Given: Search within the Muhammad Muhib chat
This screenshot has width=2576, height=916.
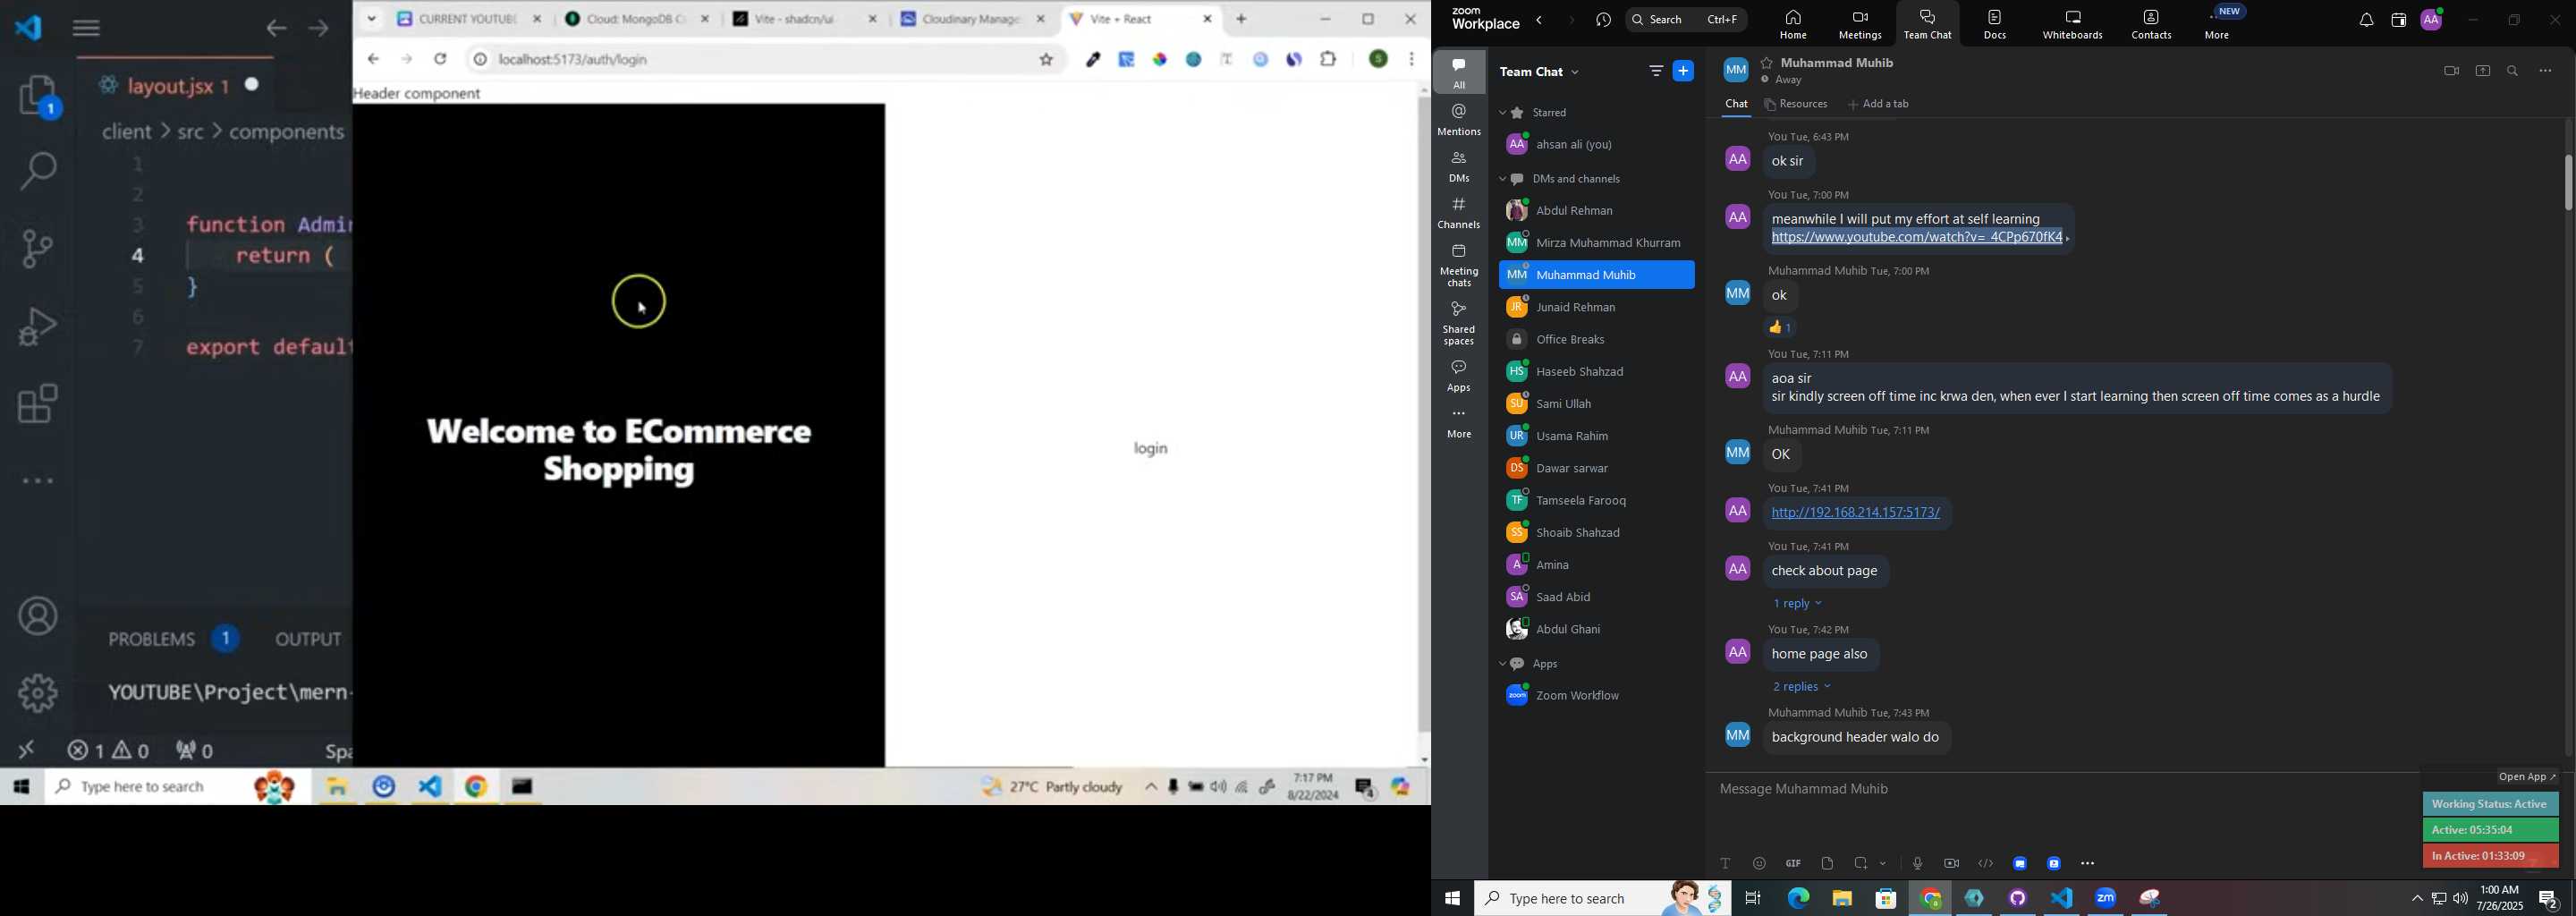Looking at the screenshot, I should [x=2513, y=71].
